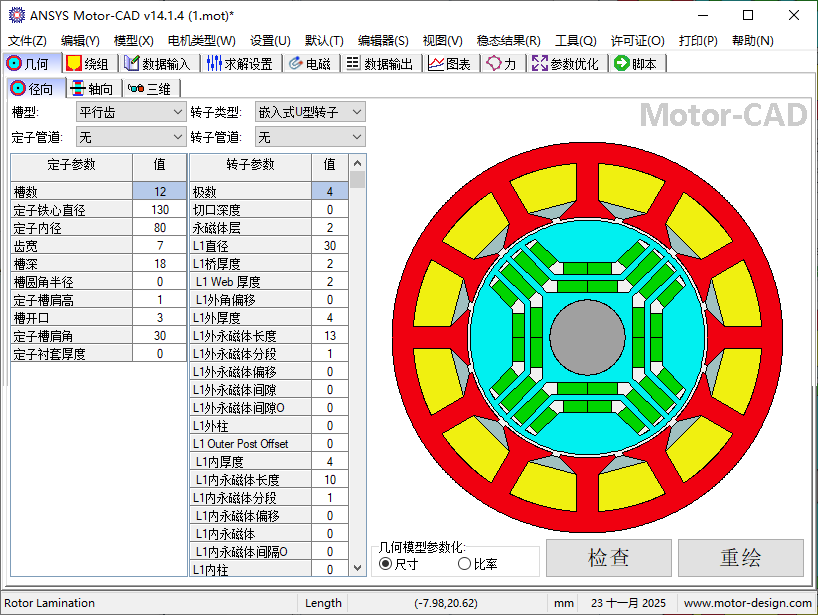Select the L1 Outer Post Offset row
This screenshot has height=615, width=818.
pyautogui.click(x=269, y=443)
